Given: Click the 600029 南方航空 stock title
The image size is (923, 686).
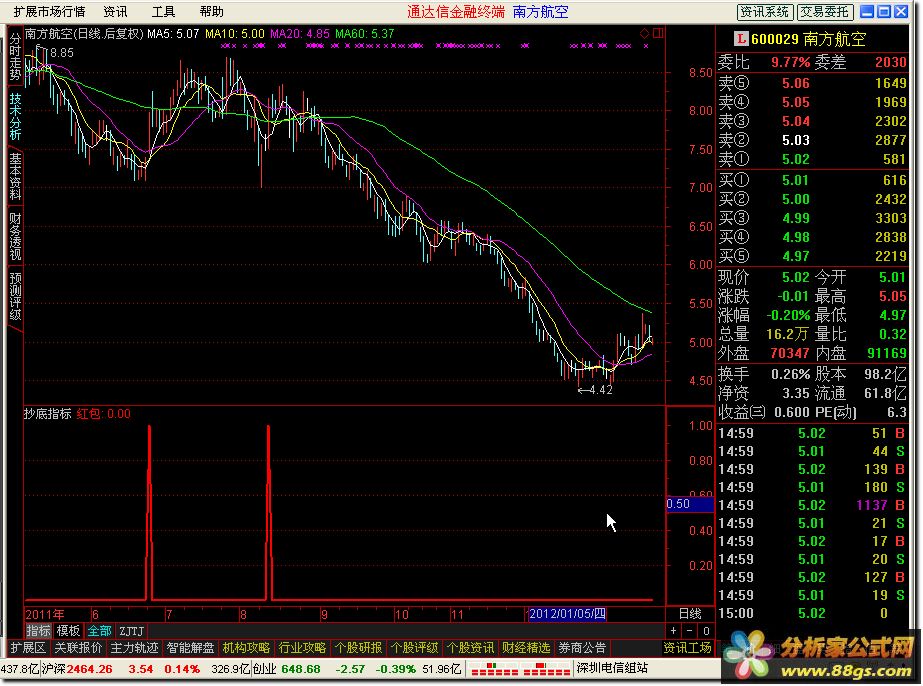Looking at the screenshot, I should tap(808, 39).
